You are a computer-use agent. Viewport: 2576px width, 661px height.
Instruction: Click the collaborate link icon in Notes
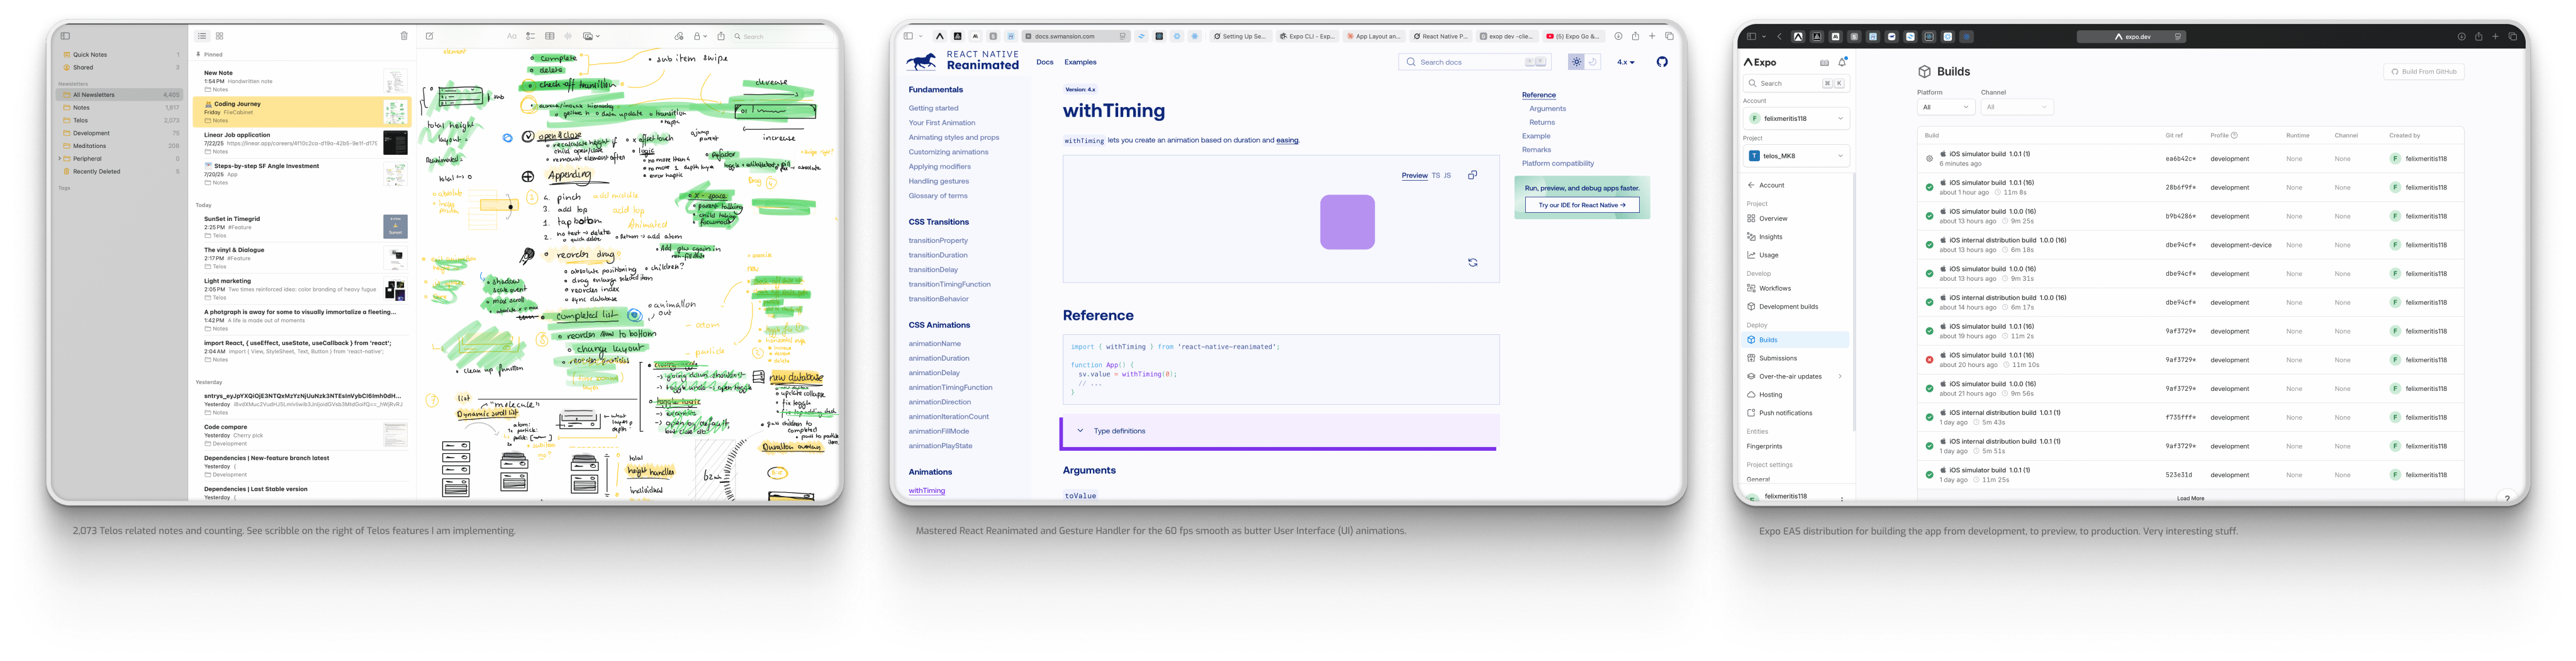pyautogui.click(x=679, y=36)
